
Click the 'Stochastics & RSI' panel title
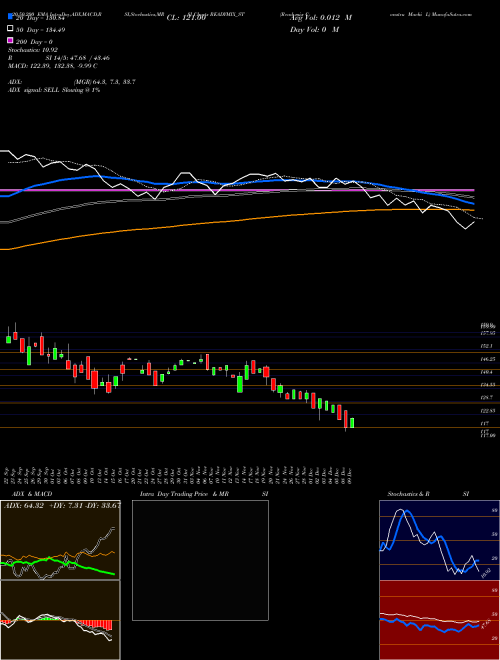point(428,494)
